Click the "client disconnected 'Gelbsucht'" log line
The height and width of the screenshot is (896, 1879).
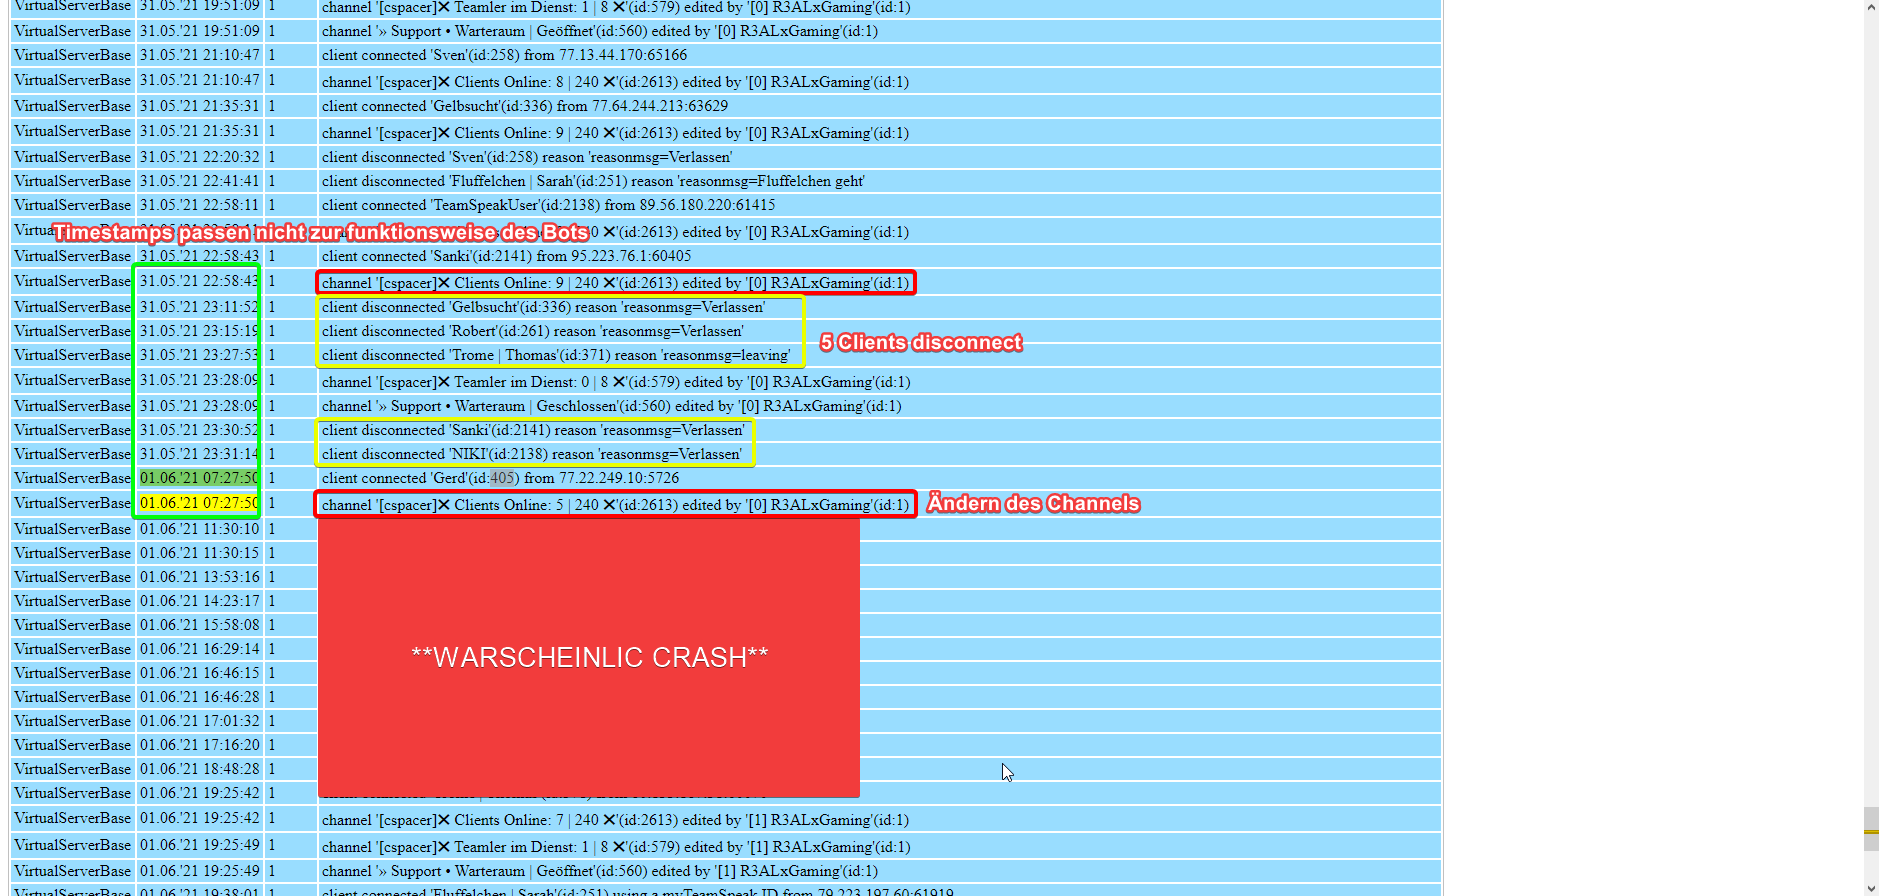(543, 307)
